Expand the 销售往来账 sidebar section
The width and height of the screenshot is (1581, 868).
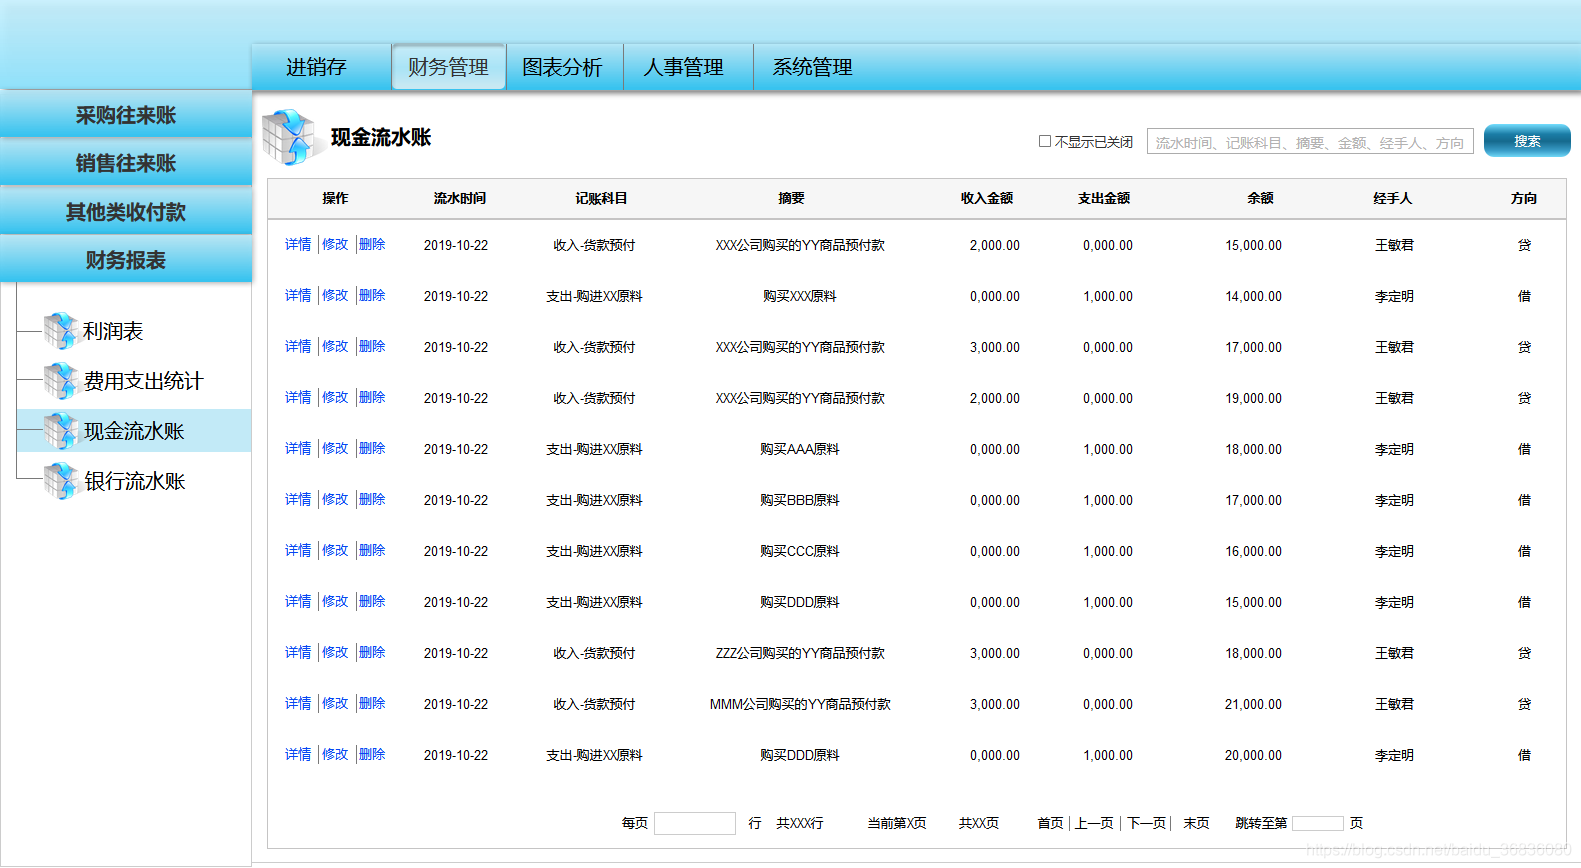pos(126,163)
